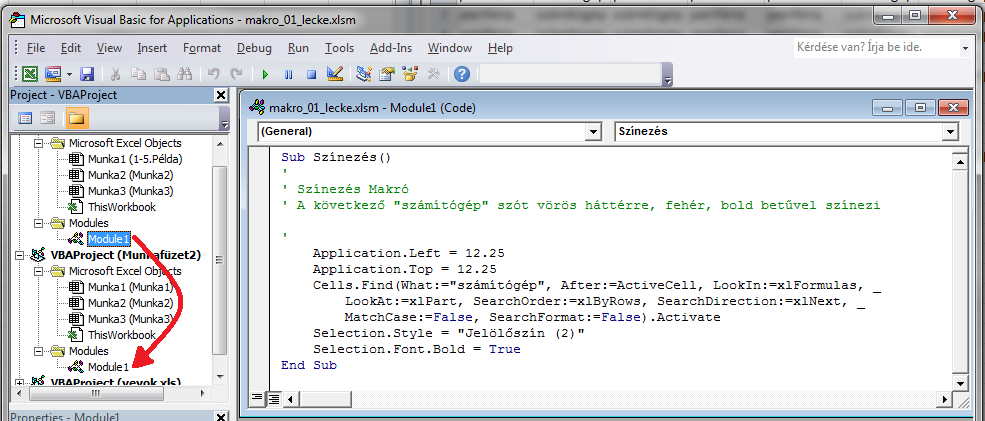Open the Window menu
985x421 pixels.
[x=450, y=48]
